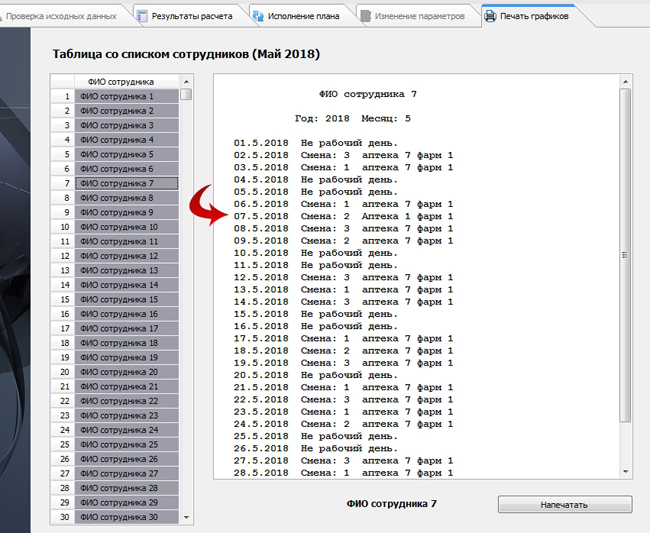Click the icon on Исполнение плана tab
This screenshot has width=650, height=533.
click(258, 16)
